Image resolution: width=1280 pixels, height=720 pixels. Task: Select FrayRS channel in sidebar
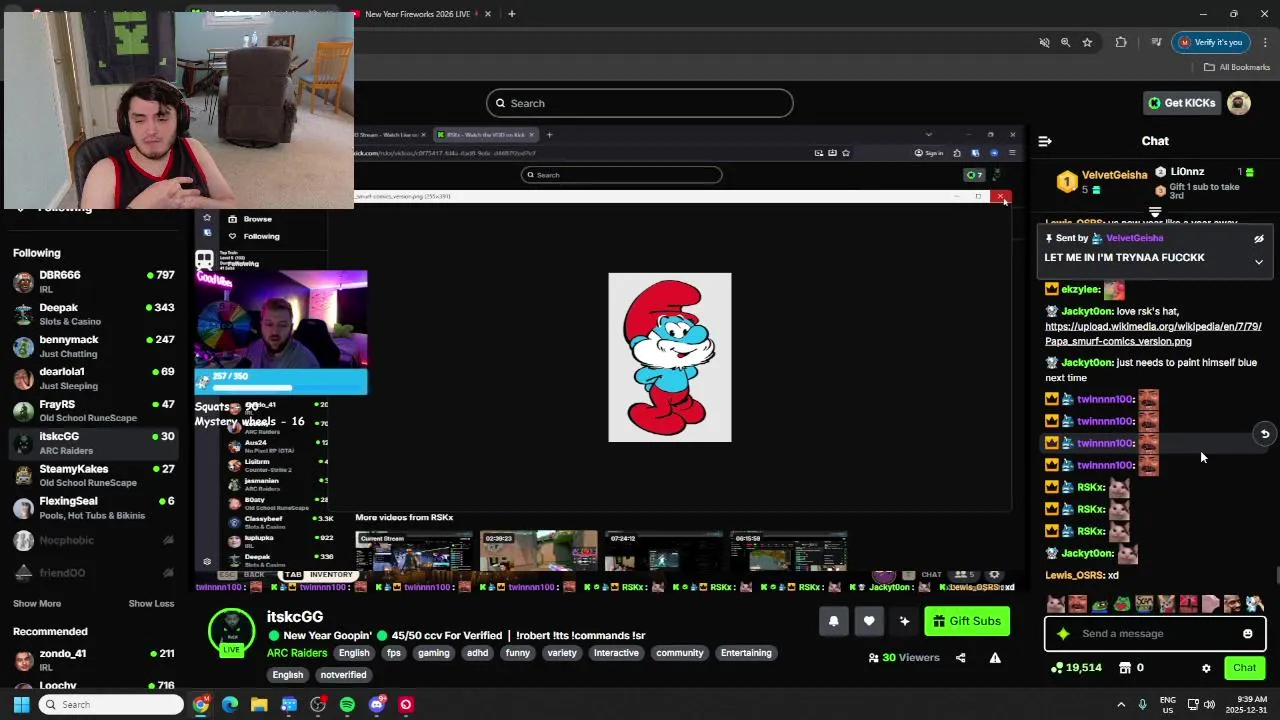click(95, 411)
